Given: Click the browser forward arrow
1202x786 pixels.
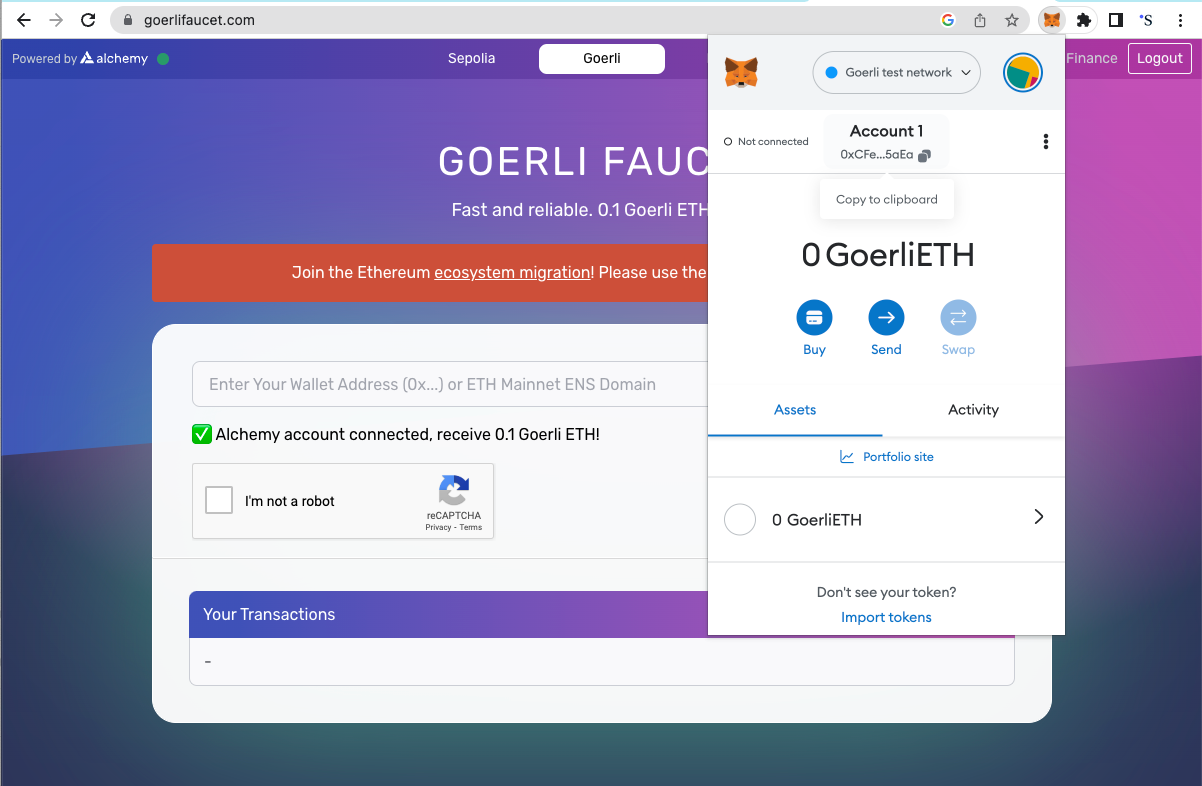Looking at the screenshot, I should tap(56, 20).
